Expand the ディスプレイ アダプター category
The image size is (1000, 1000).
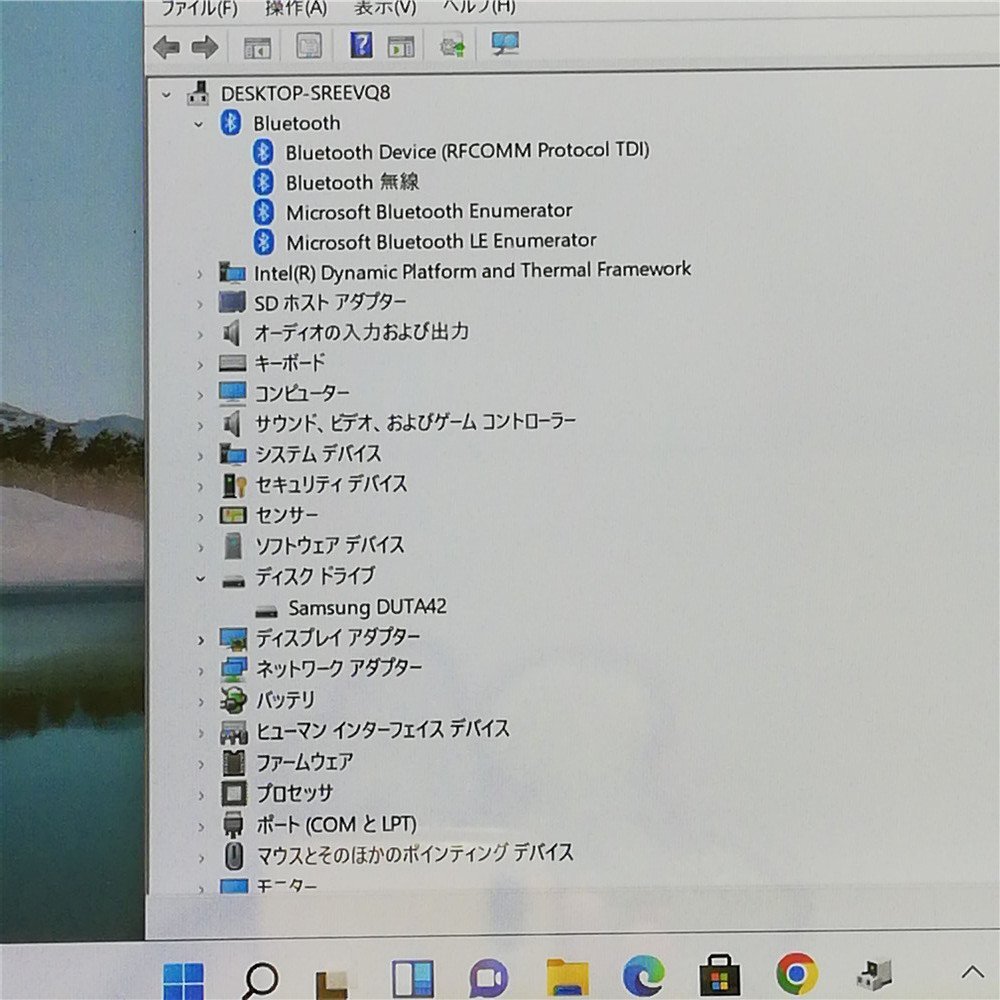201,640
